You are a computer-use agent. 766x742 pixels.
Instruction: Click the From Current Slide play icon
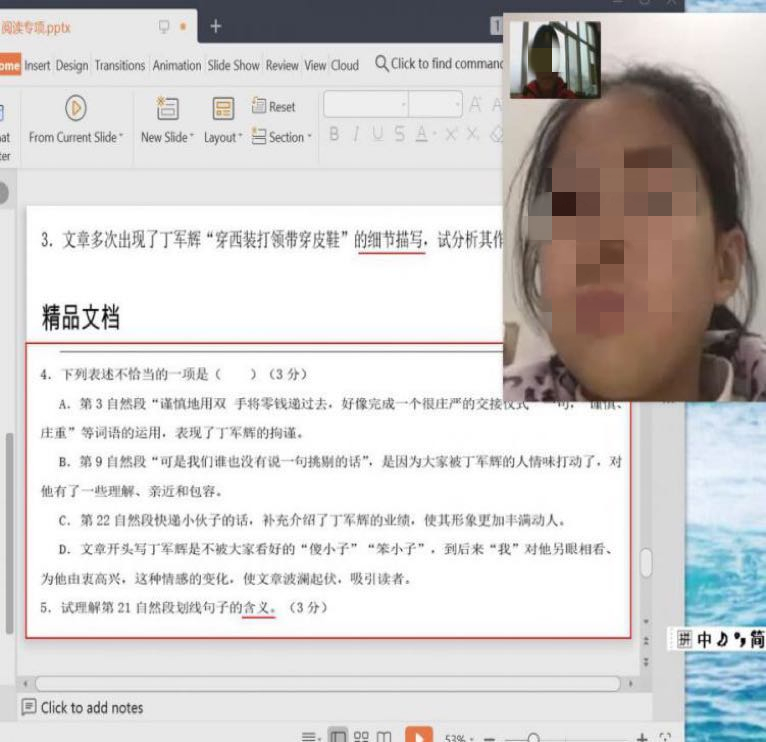click(75, 107)
